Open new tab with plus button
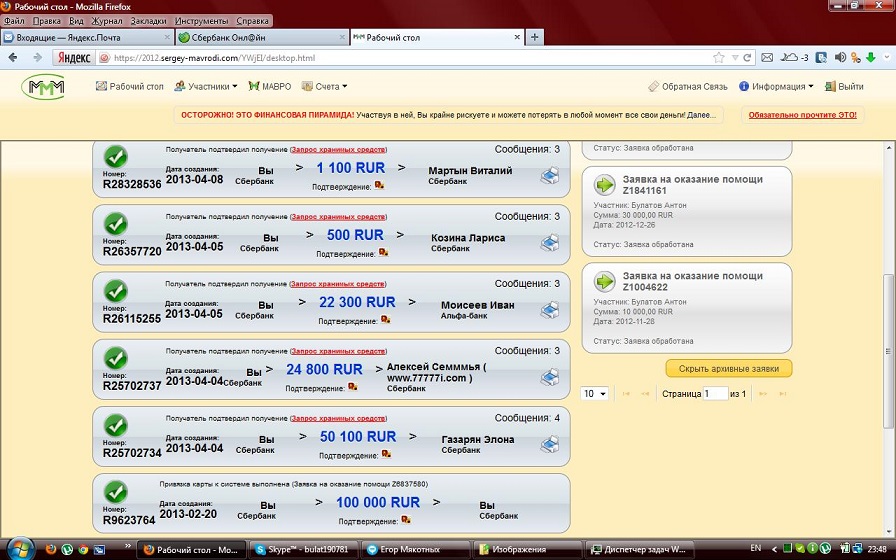 [534, 37]
